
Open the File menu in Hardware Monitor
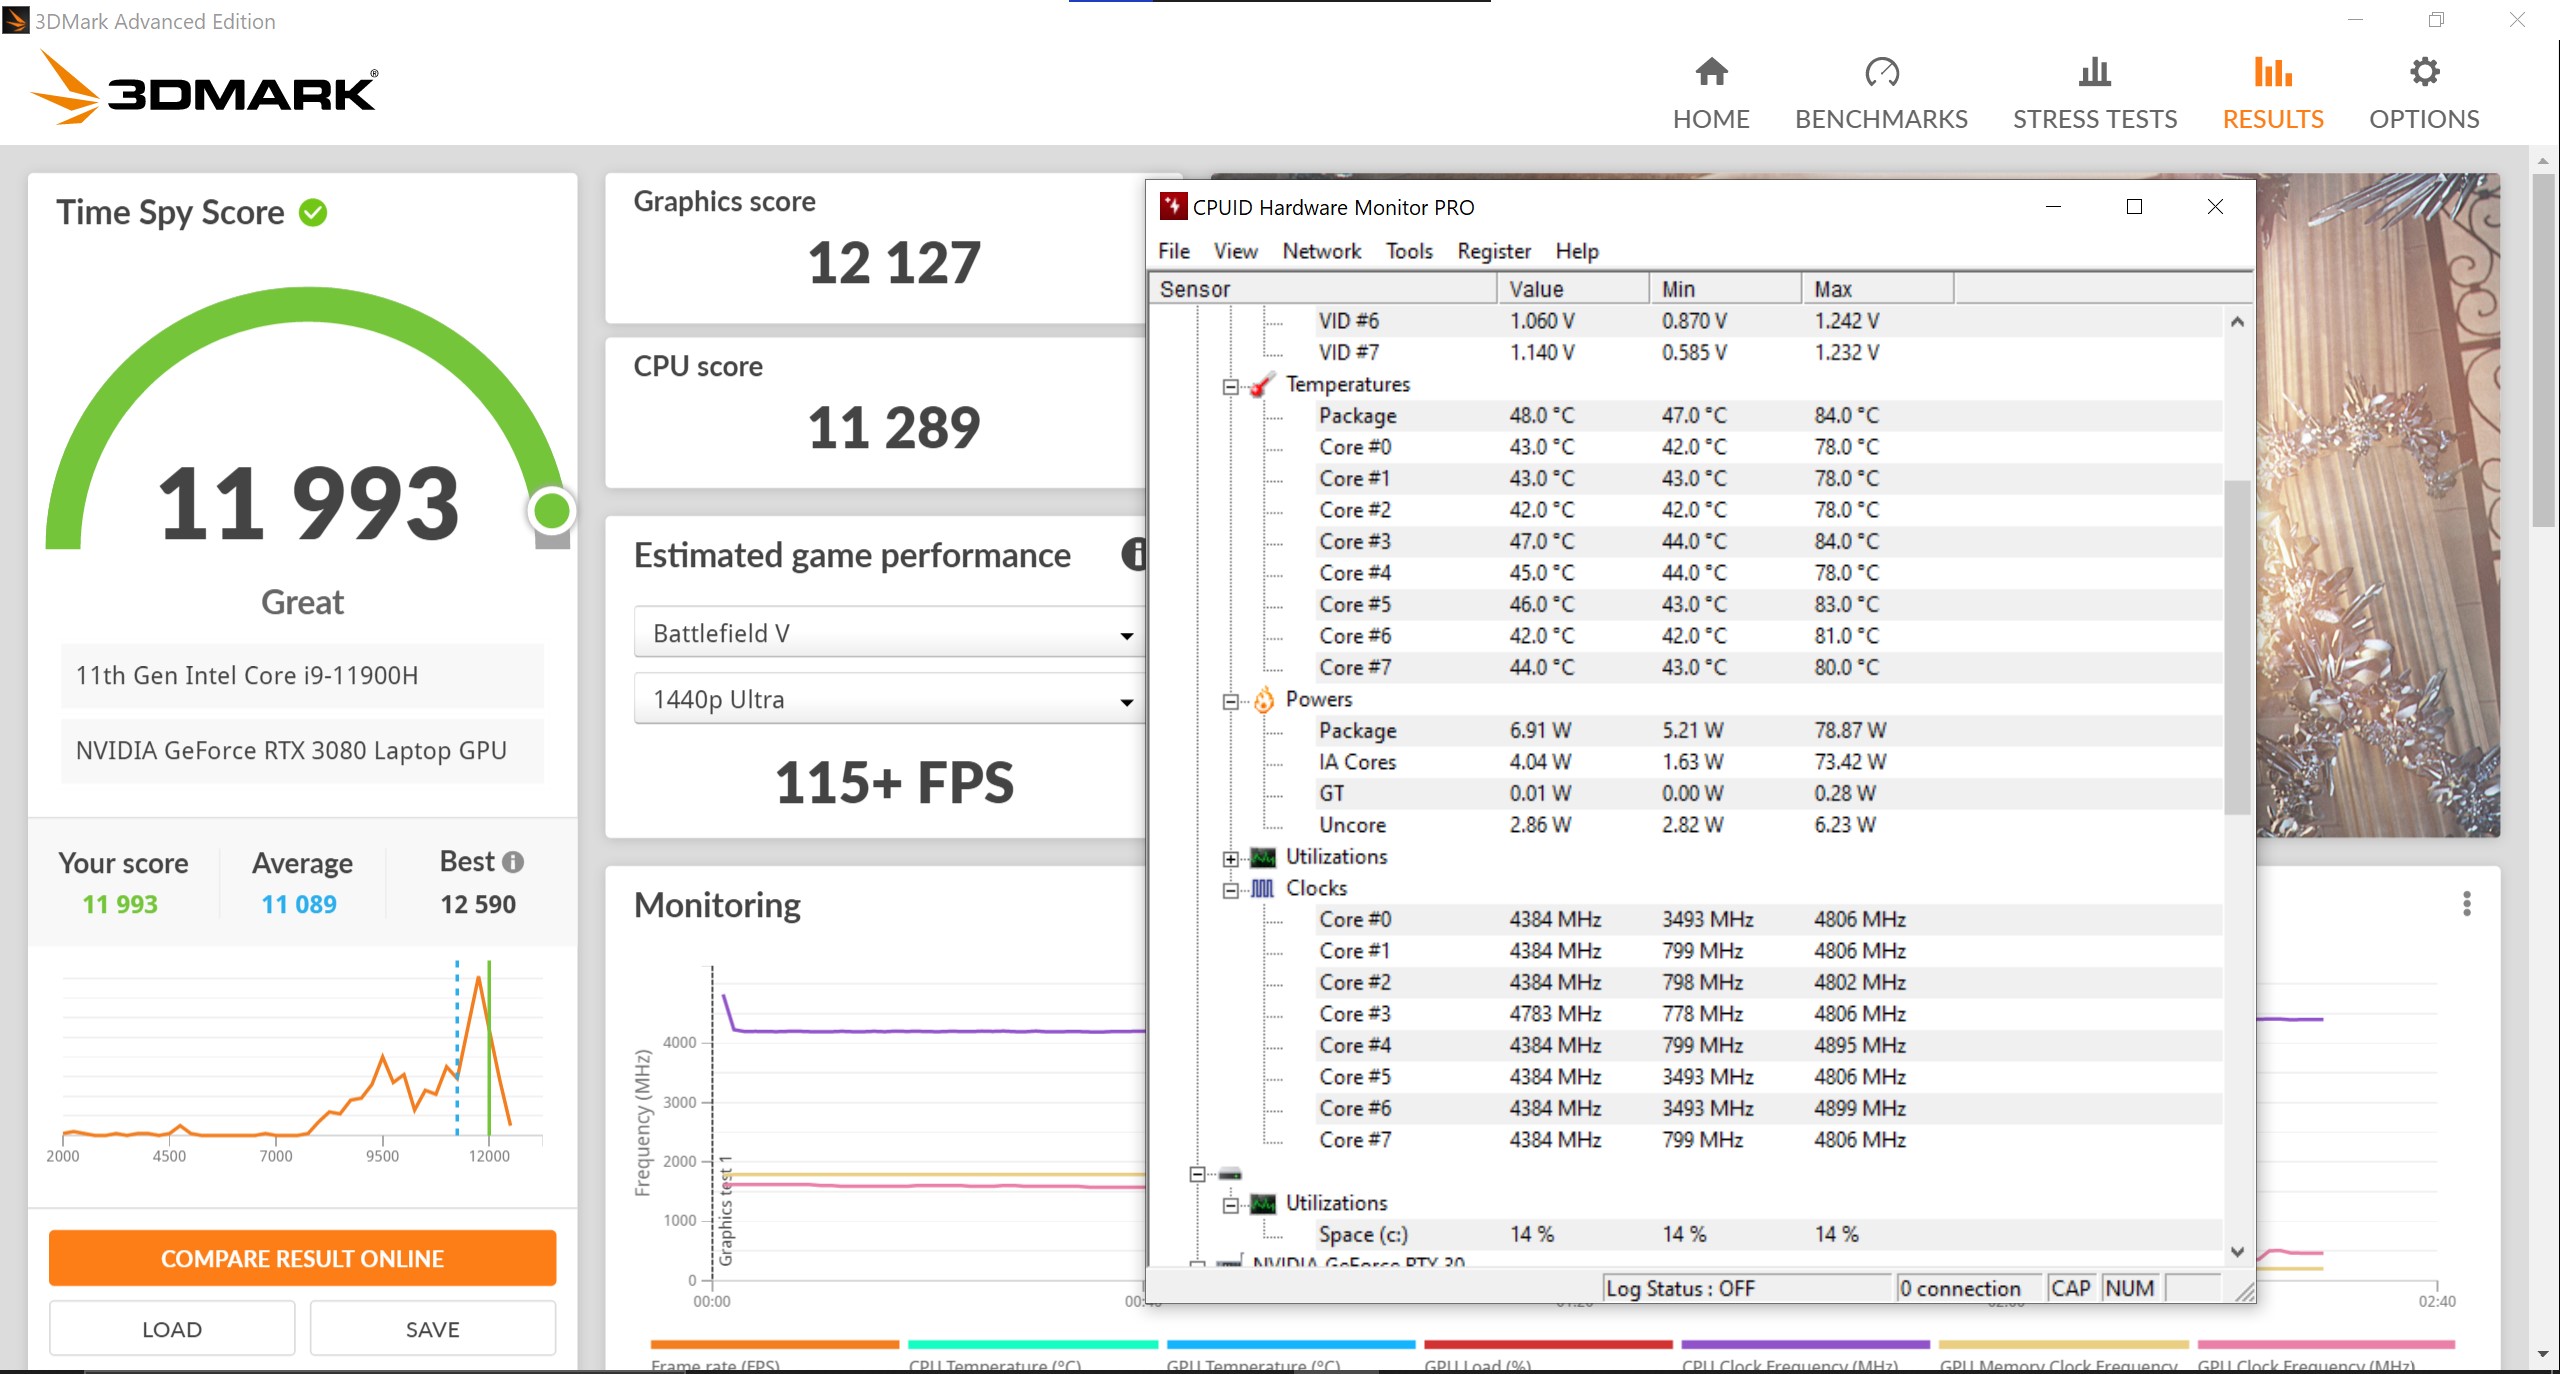pyautogui.click(x=1174, y=251)
